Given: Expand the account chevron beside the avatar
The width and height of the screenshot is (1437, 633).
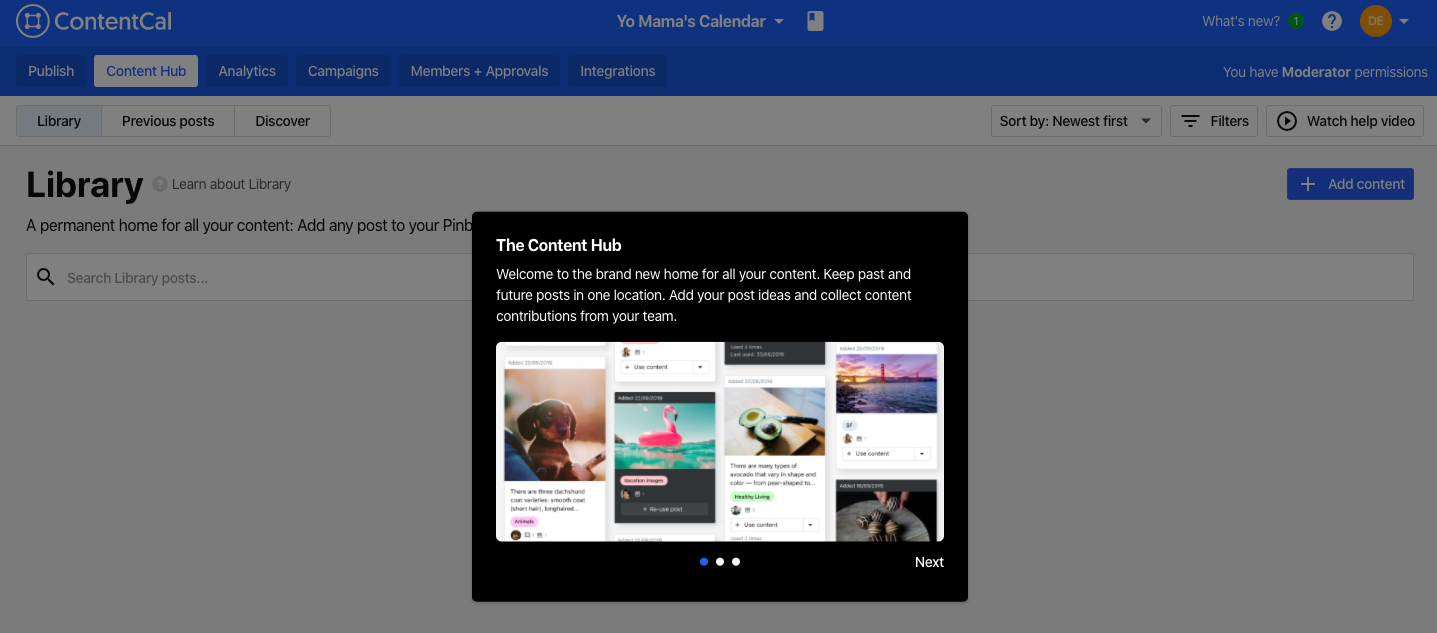Looking at the screenshot, I should click(x=1403, y=20).
